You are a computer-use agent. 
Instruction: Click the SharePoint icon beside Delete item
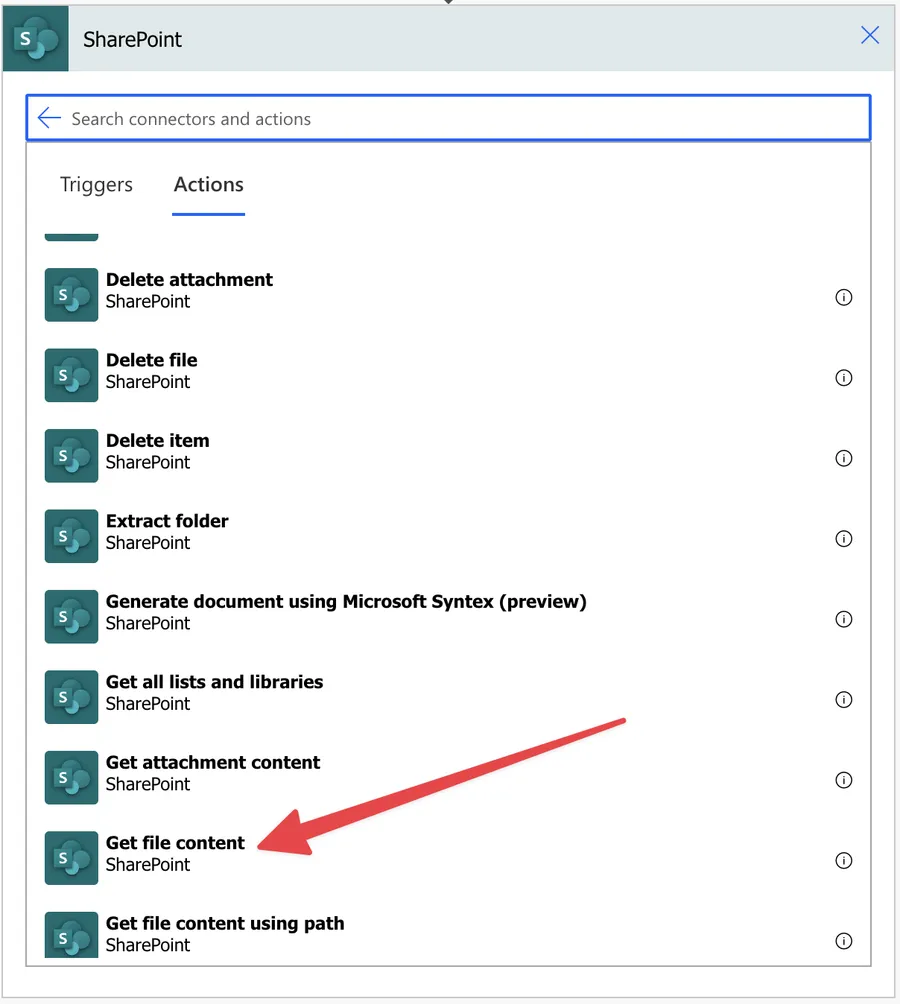coord(70,455)
